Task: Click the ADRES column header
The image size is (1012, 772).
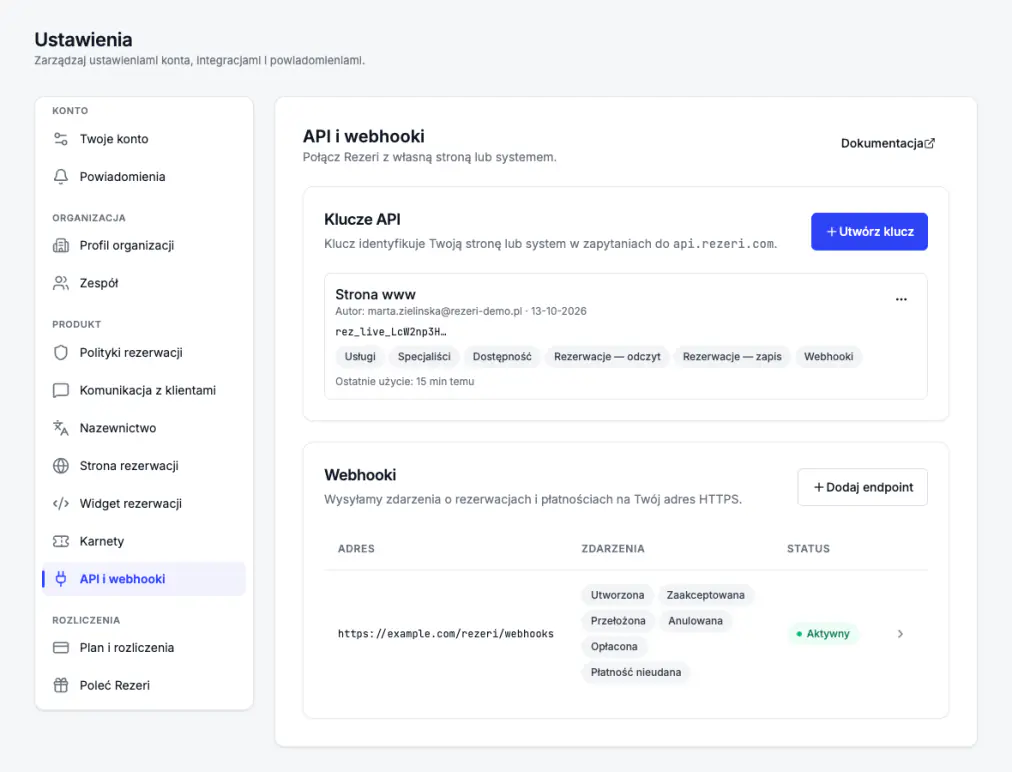Action: pyautogui.click(x=356, y=549)
